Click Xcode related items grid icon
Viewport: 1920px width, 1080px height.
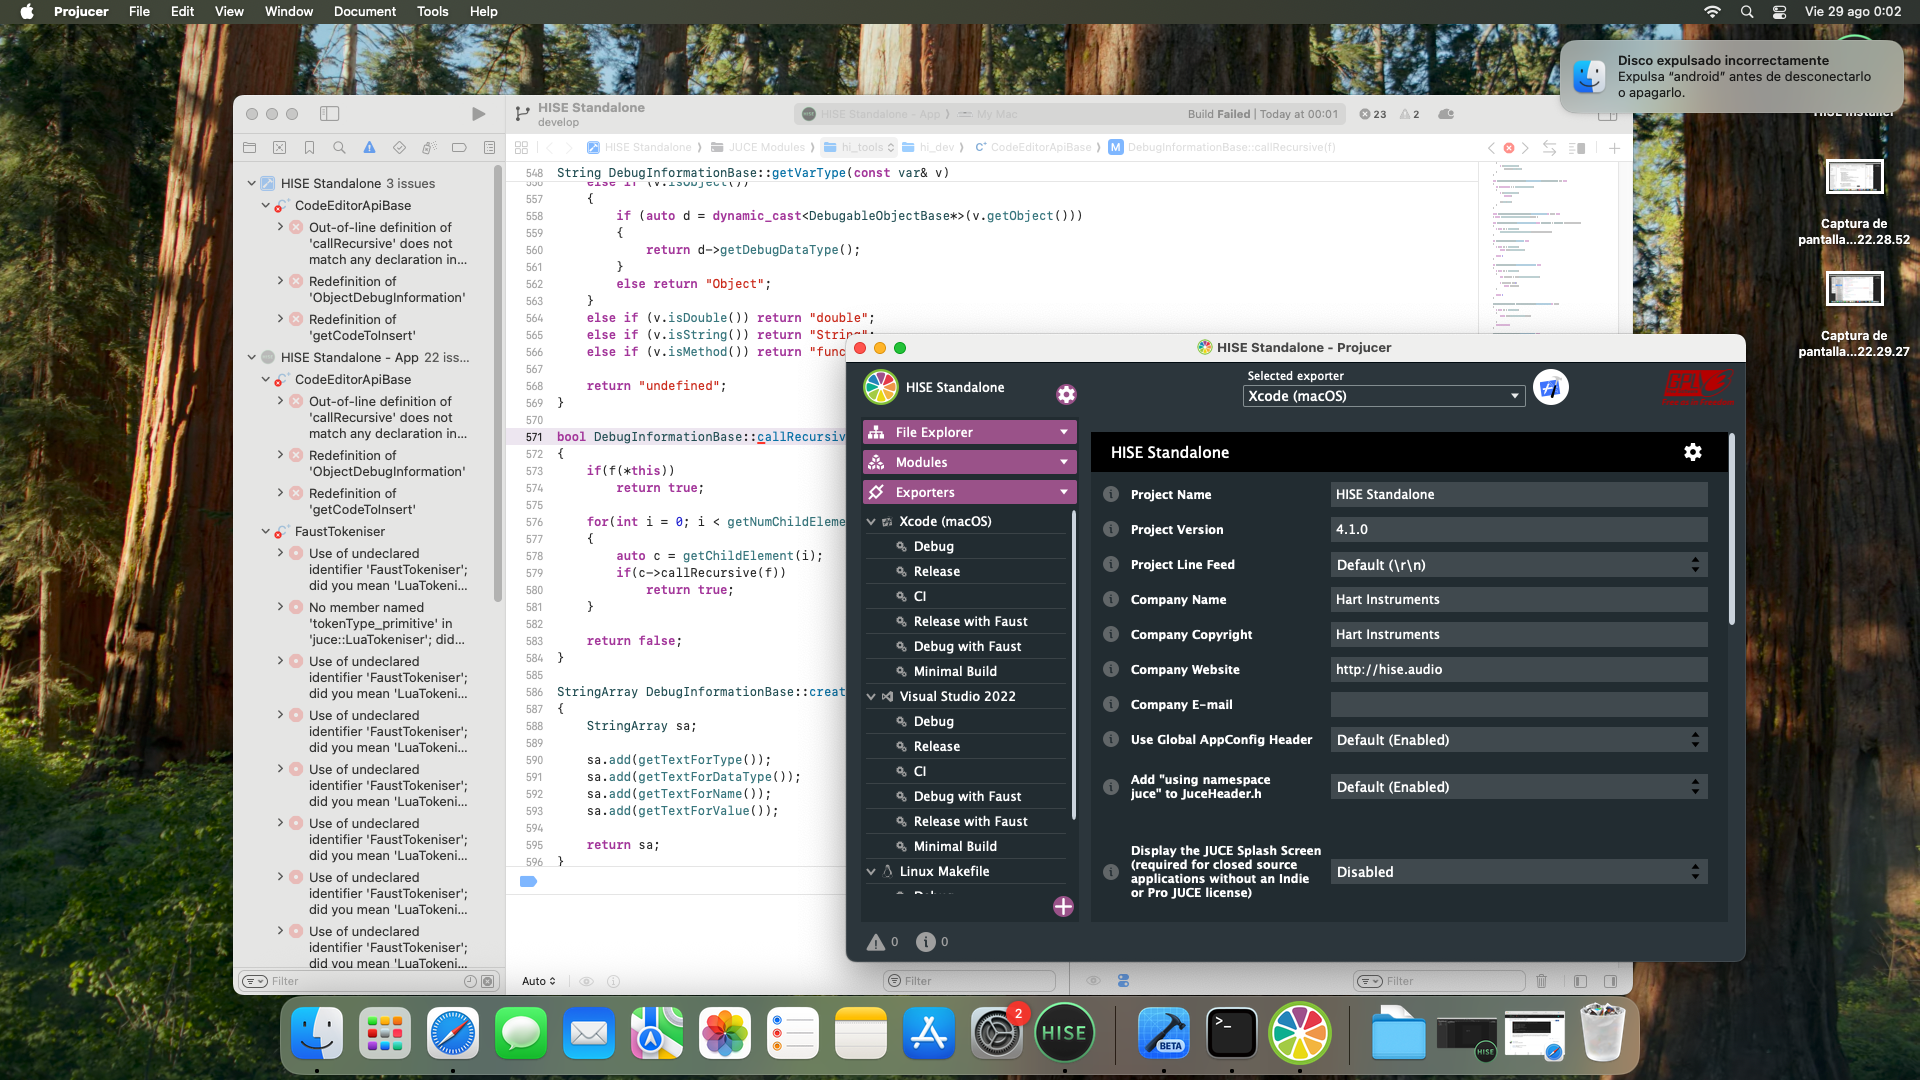pos(521,148)
